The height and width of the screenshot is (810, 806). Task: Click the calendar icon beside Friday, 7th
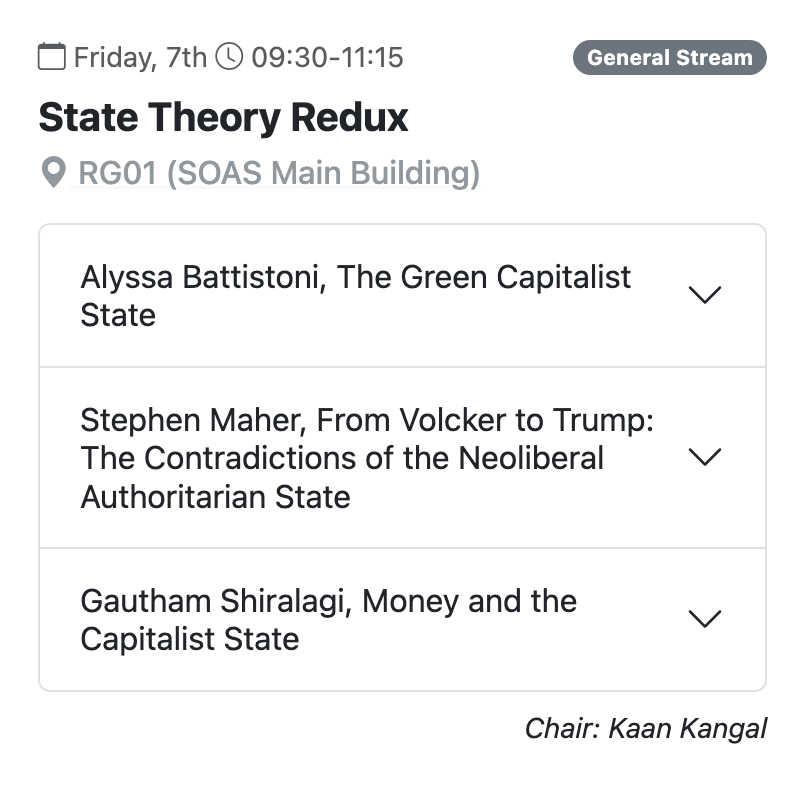click(x=51, y=57)
